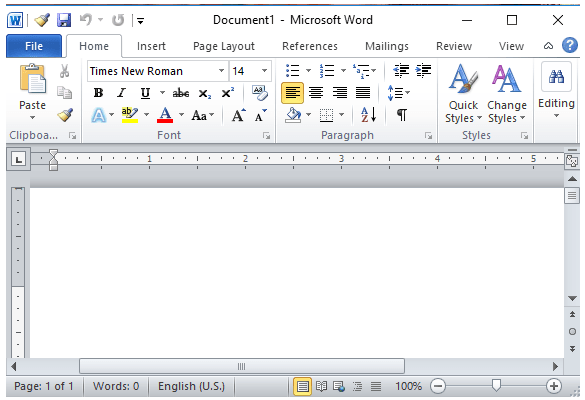Toggle Show/Hide paragraph marks

401,115
